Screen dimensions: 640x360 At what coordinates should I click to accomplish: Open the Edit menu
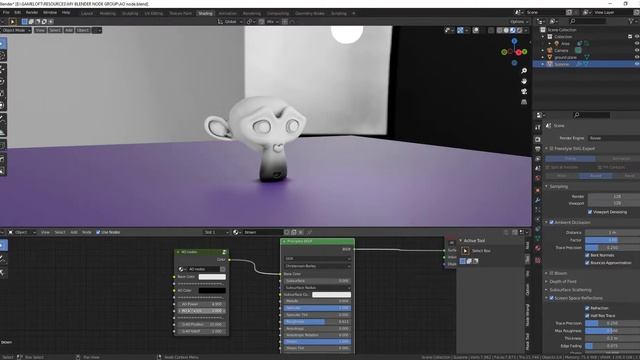(17, 13)
